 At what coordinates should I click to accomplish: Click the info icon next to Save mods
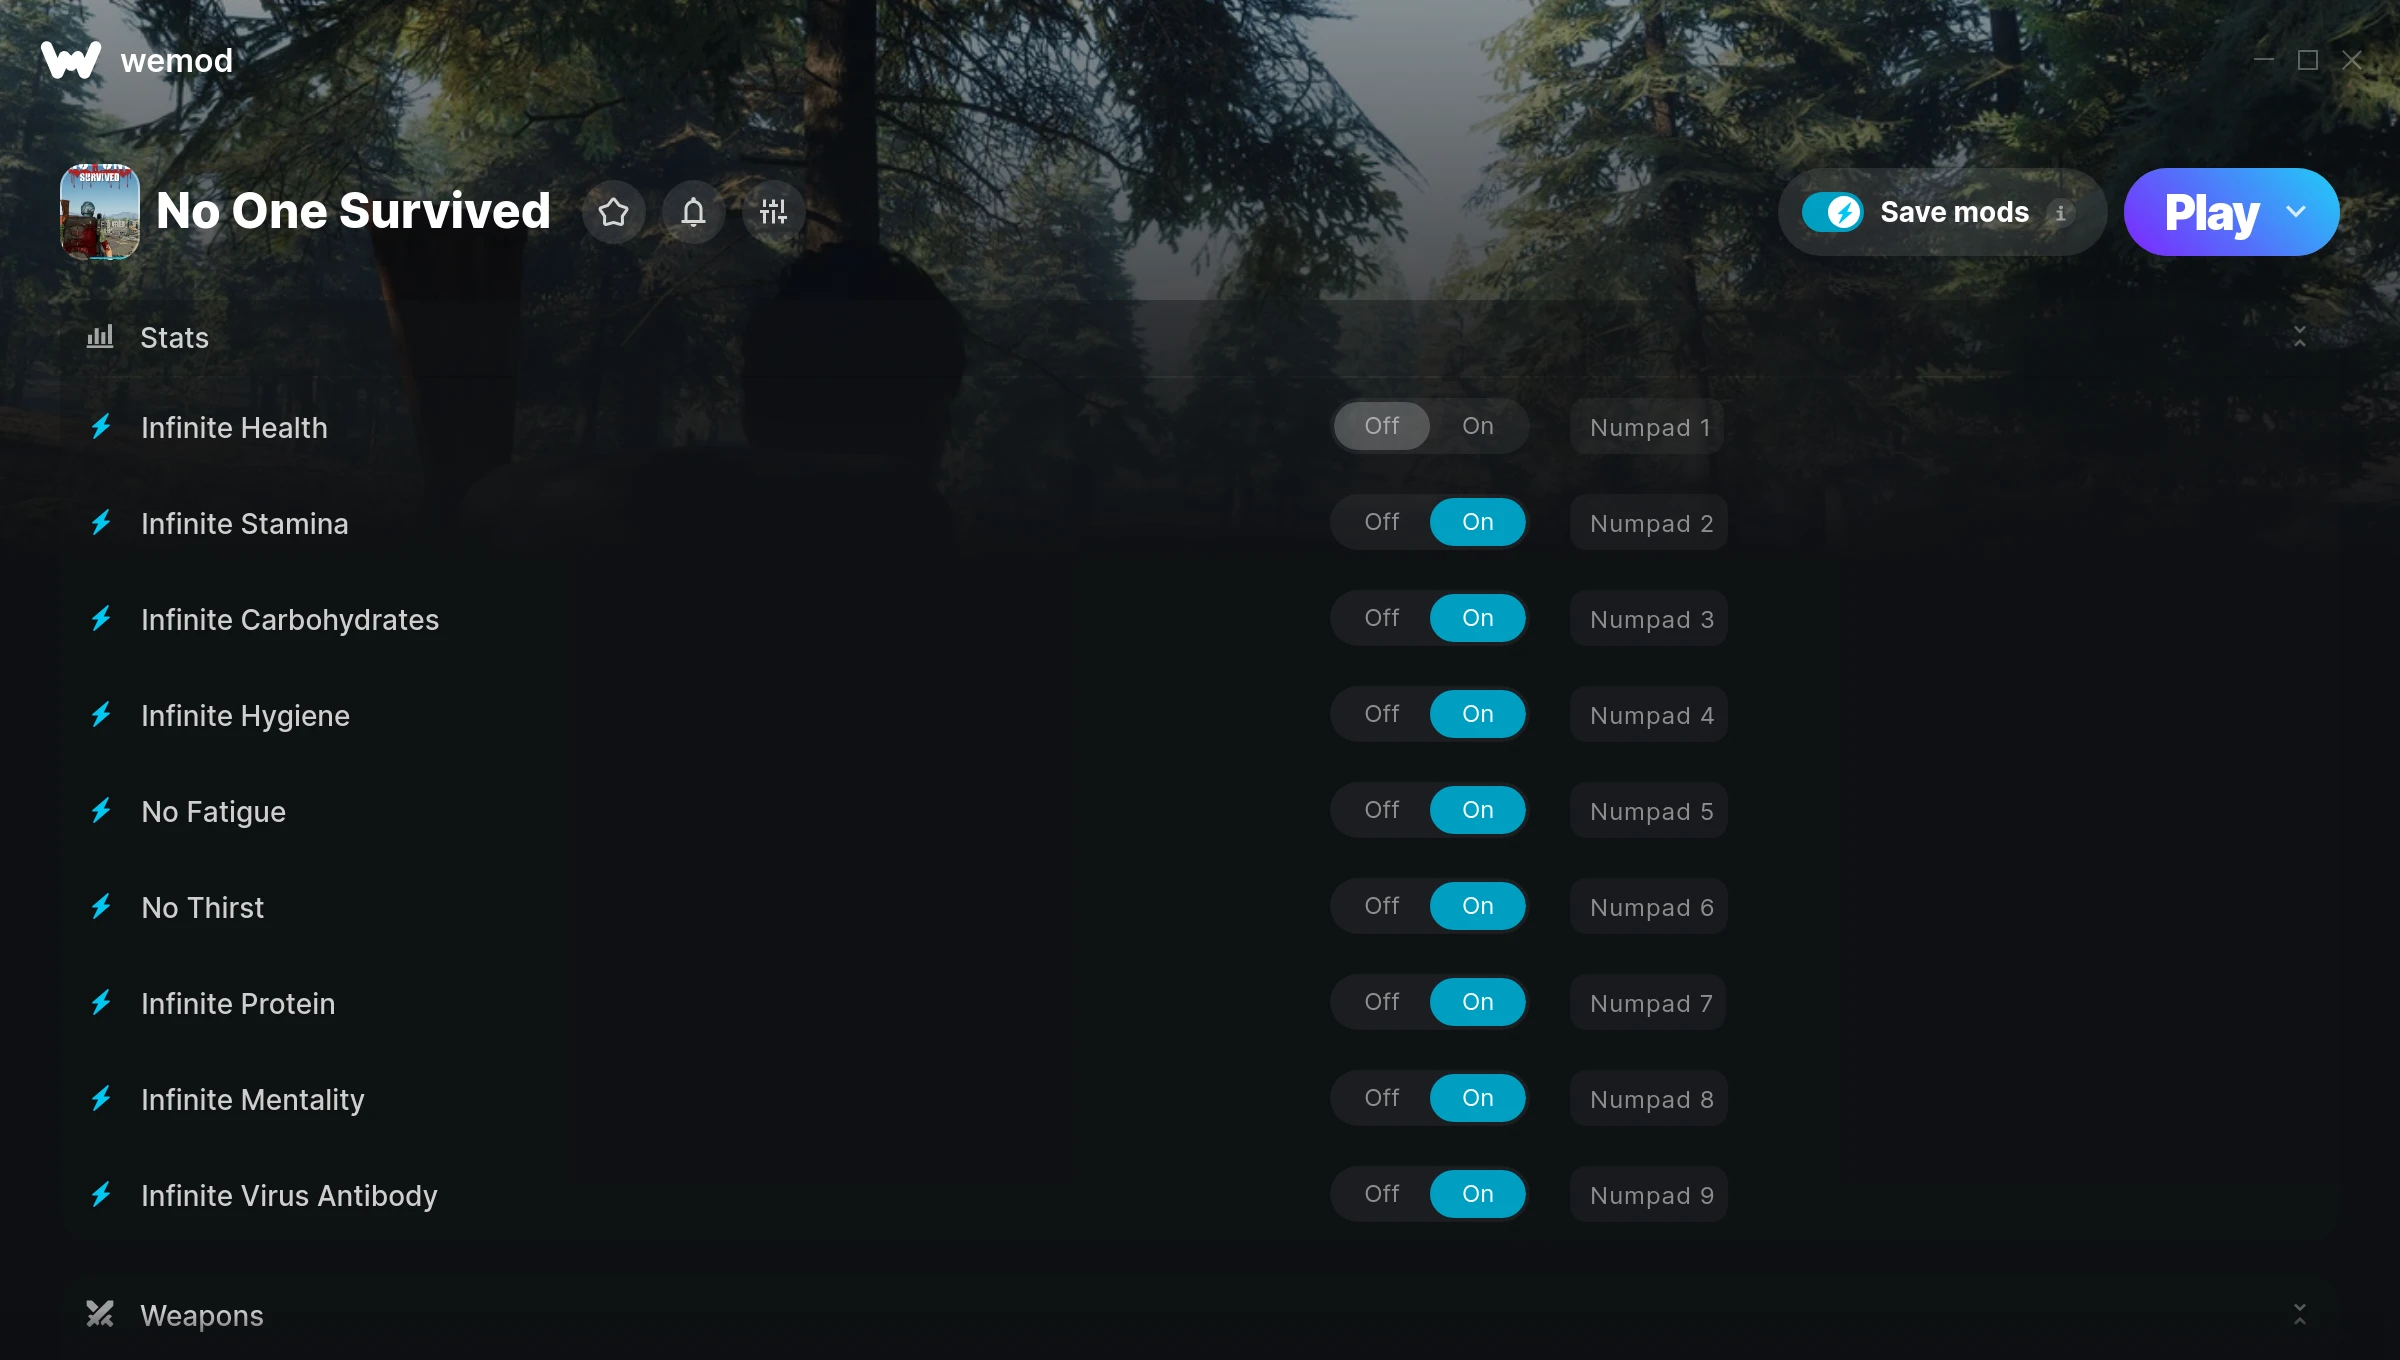click(2060, 211)
